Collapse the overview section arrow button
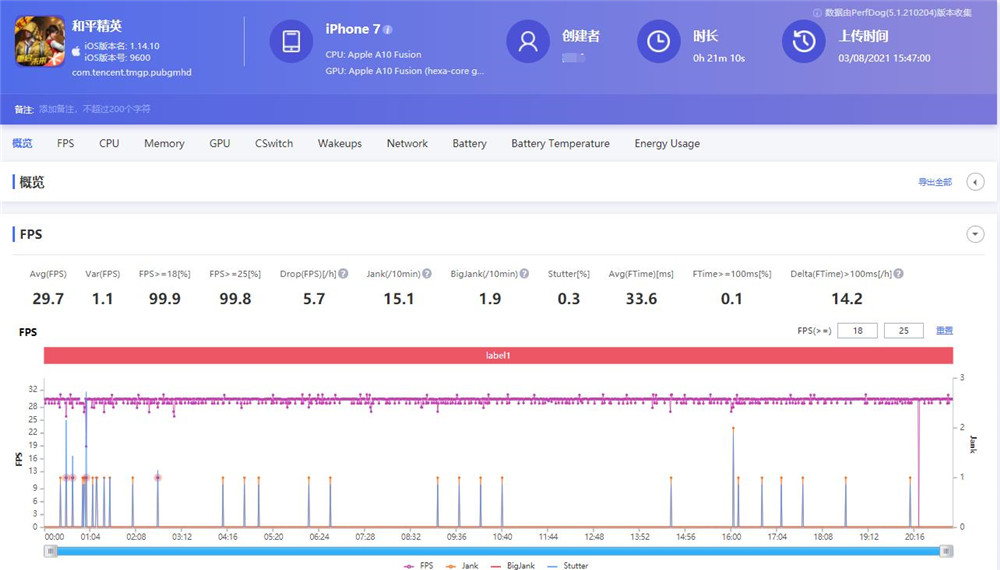The width and height of the screenshot is (1000, 570). click(x=975, y=182)
